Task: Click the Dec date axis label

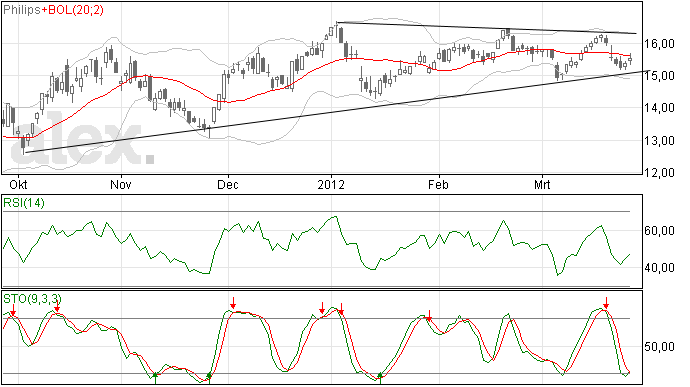Action: [x=228, y=184]
